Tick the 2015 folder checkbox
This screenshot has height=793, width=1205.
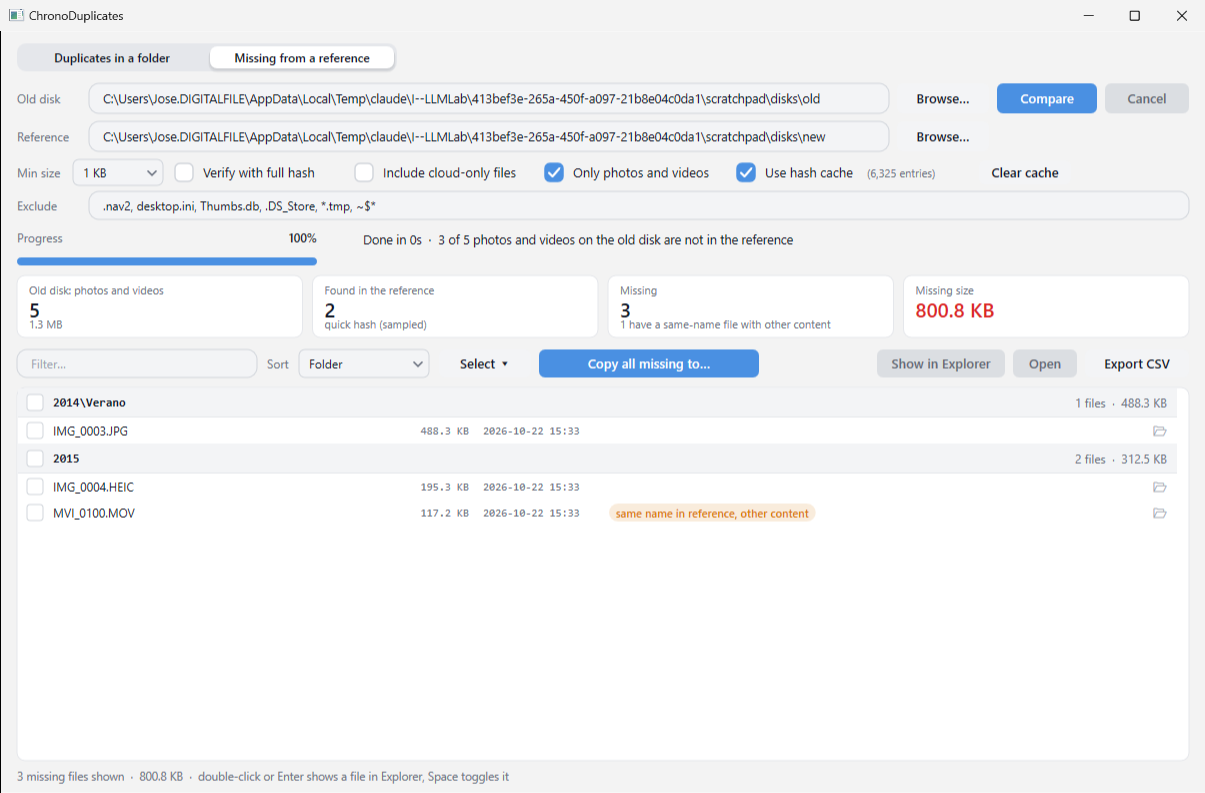tap(35, 459)
